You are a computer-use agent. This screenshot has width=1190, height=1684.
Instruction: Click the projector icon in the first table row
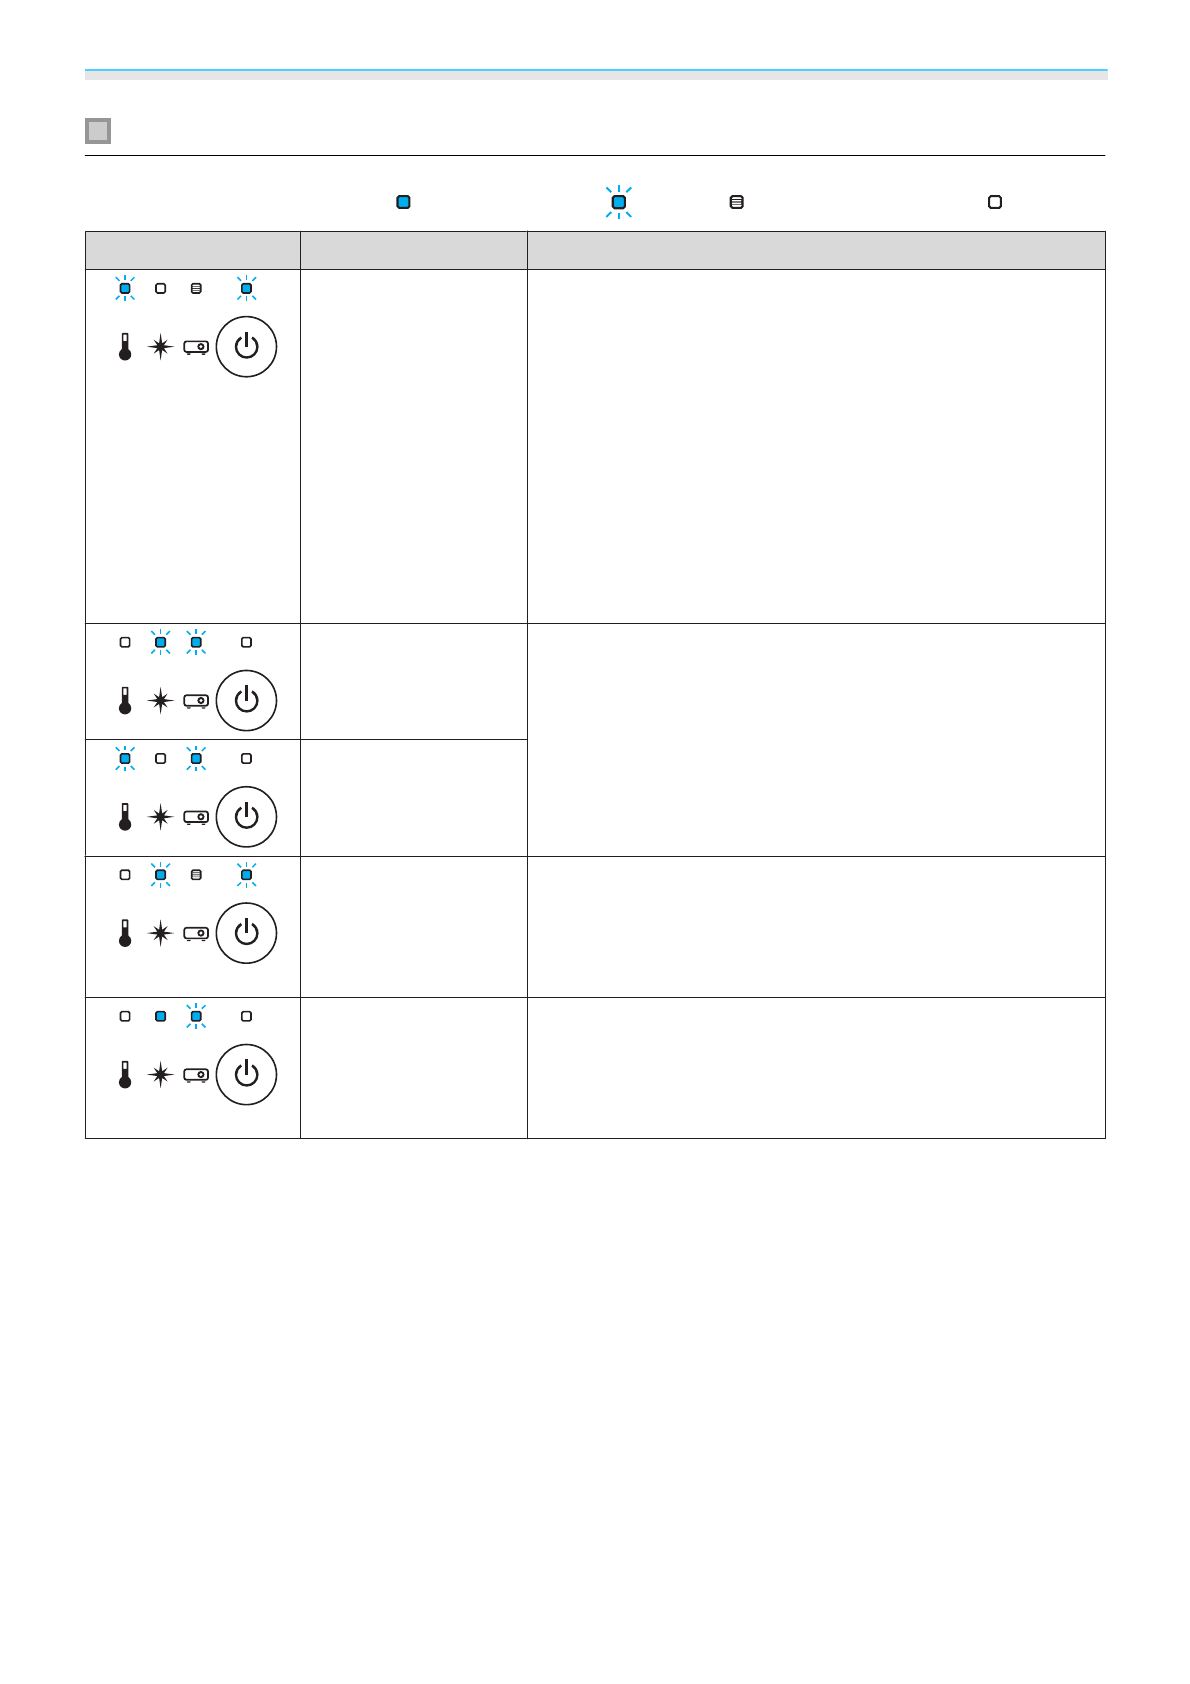[196, 347]
